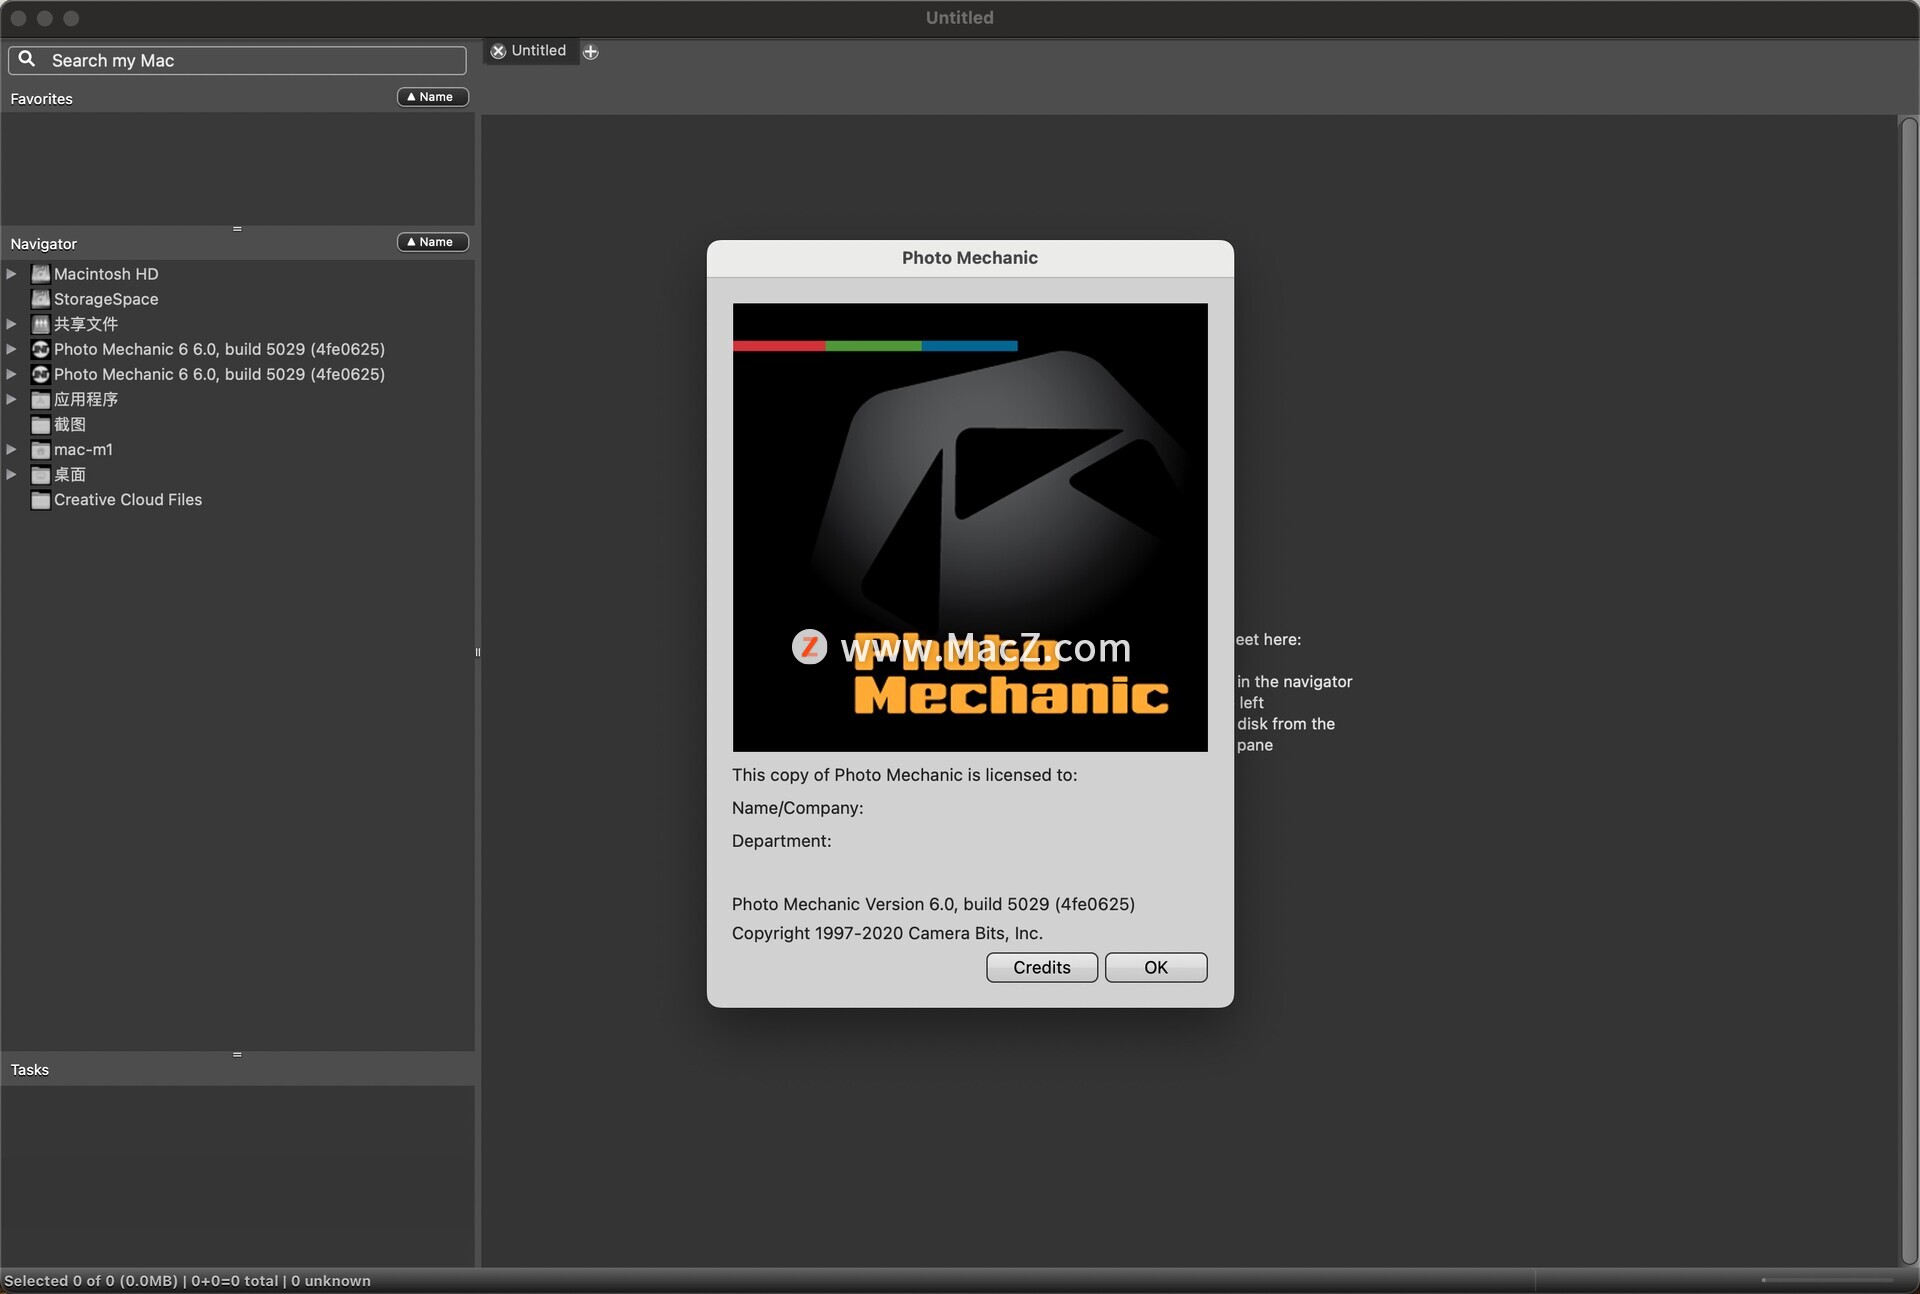Click the 'Name/Company:' label
1920x1294 pixels.
click(797, 808)
